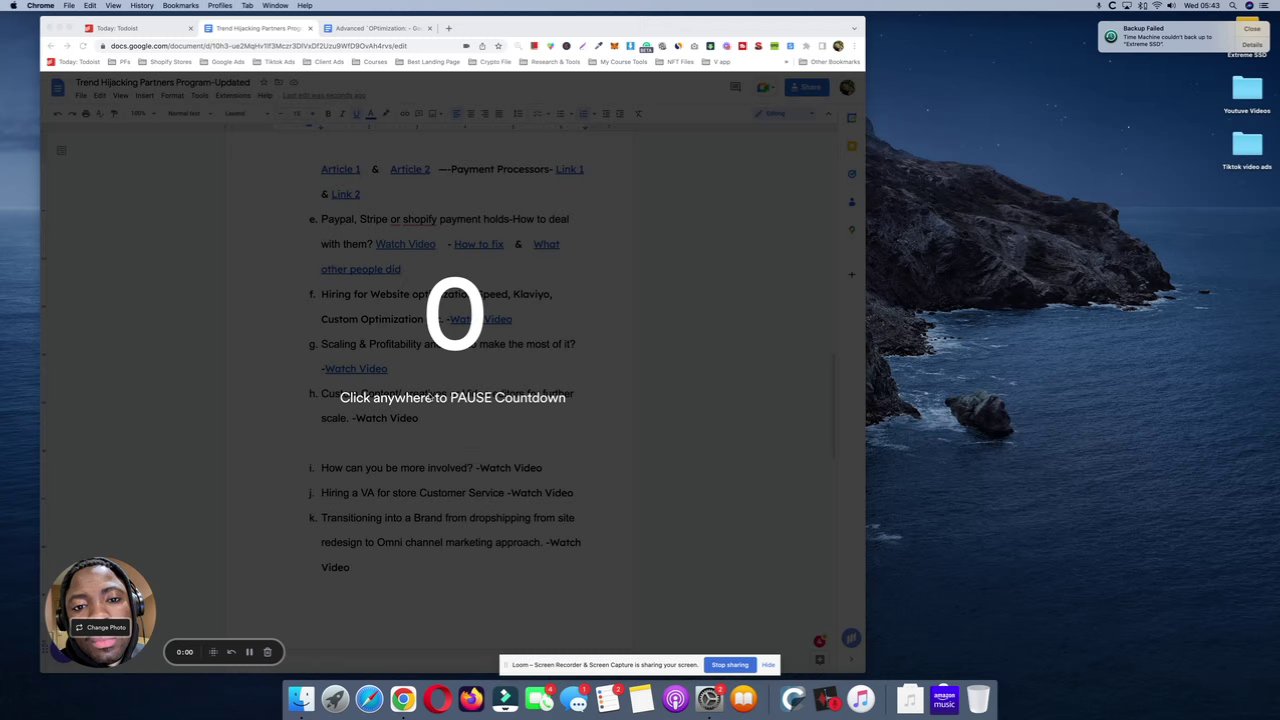This screenshot has width=1280, height=720.
Task: Open iTunes Music in the Dock
Action: [860, 698]
